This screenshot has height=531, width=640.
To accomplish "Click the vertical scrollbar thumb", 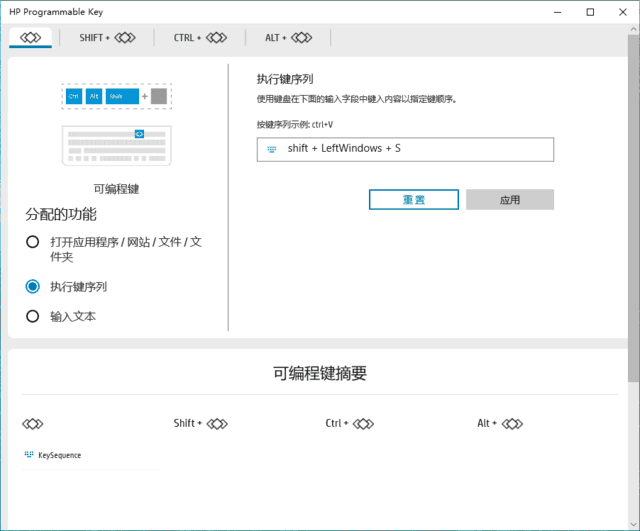I will point(633,208).
